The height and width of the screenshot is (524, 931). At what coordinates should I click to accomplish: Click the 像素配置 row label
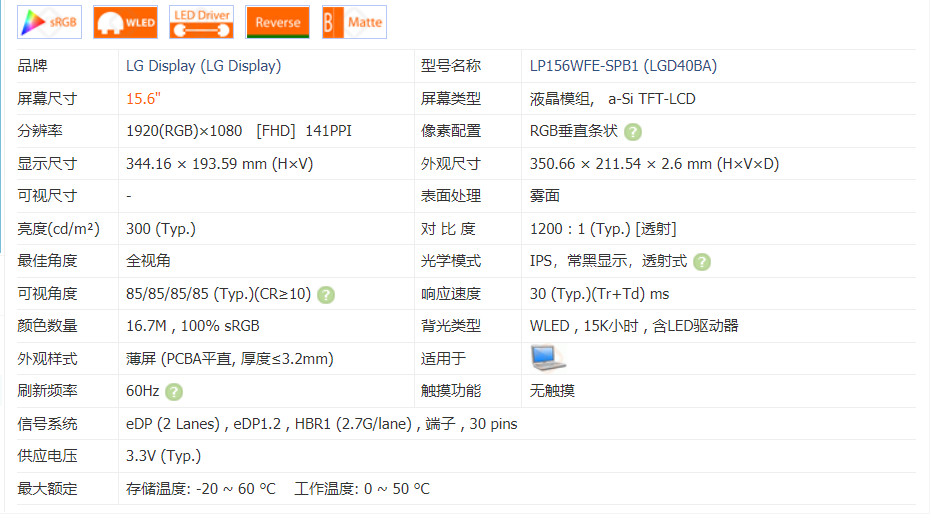point(451,131)
